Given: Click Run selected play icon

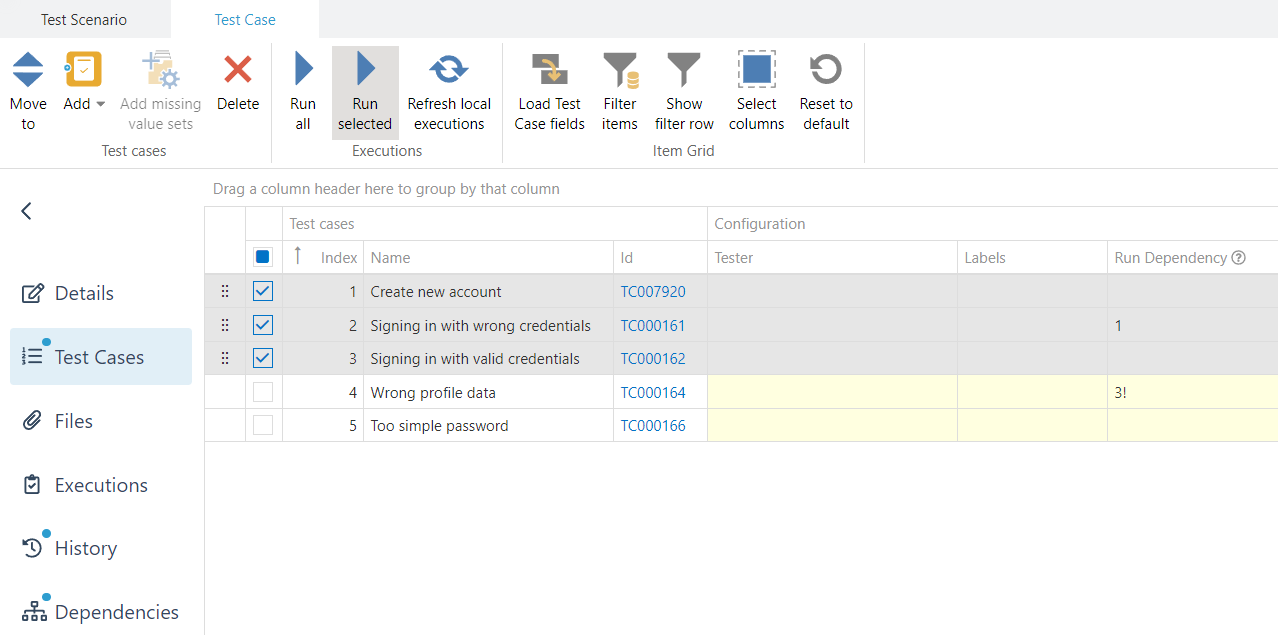Looking at the screenshot, I should (365, 70).
